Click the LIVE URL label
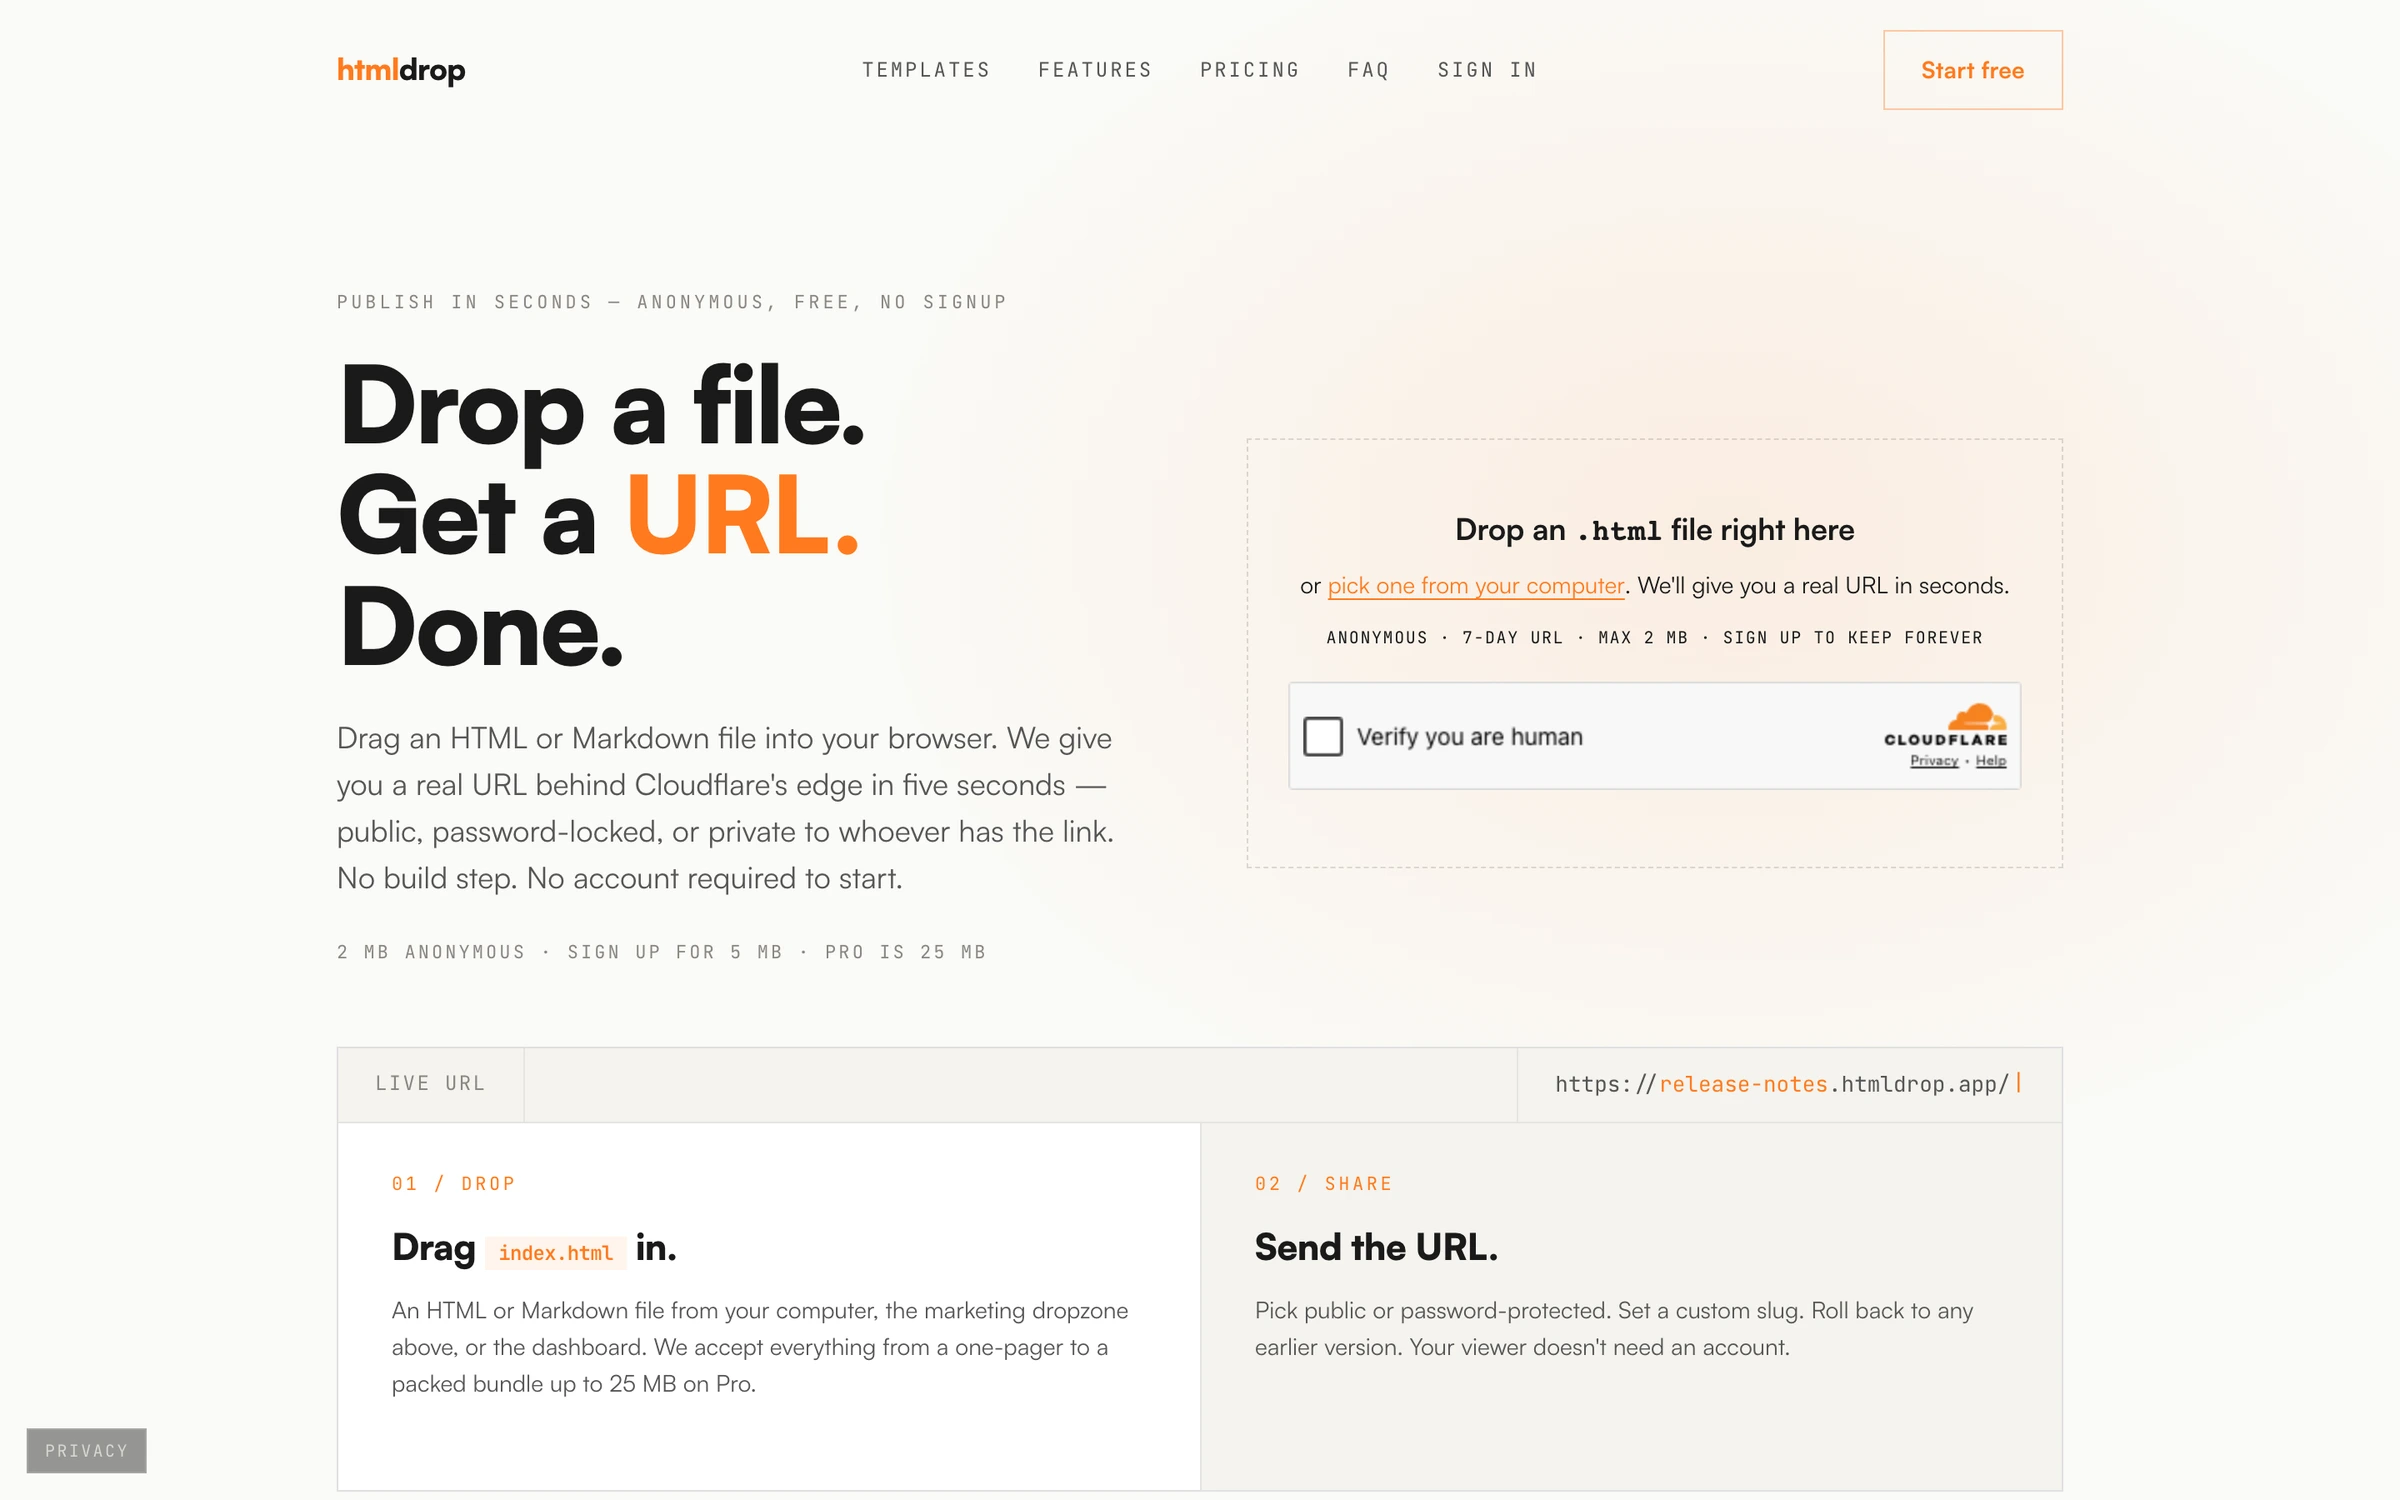Screen dimensions: 2400x1500 click(430, 1084)
